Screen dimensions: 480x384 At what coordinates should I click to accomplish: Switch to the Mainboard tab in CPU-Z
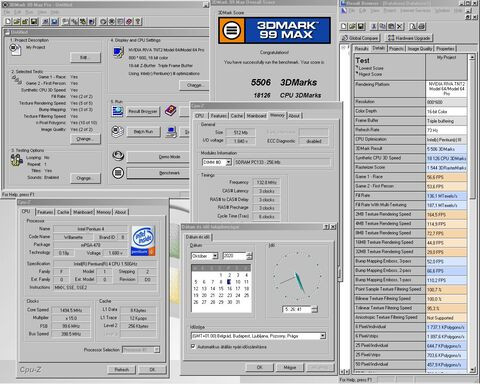coord(83,212)
